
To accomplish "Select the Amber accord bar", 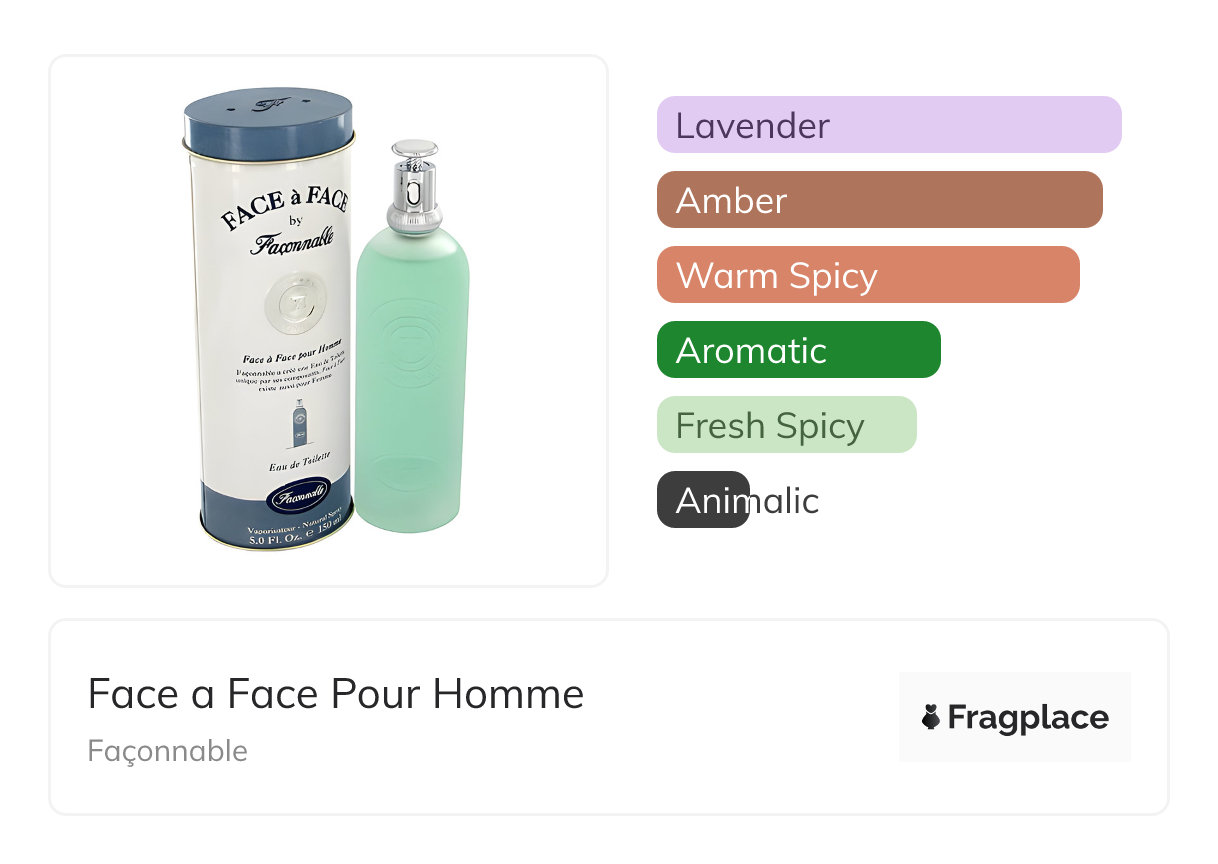I will 879,200.
